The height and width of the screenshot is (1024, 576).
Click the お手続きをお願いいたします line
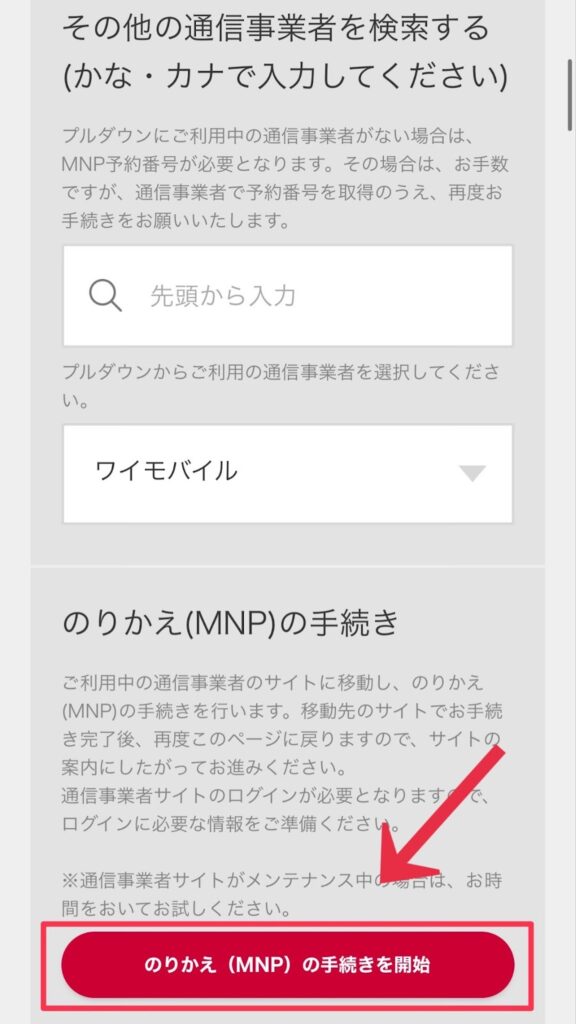(176, 221)
